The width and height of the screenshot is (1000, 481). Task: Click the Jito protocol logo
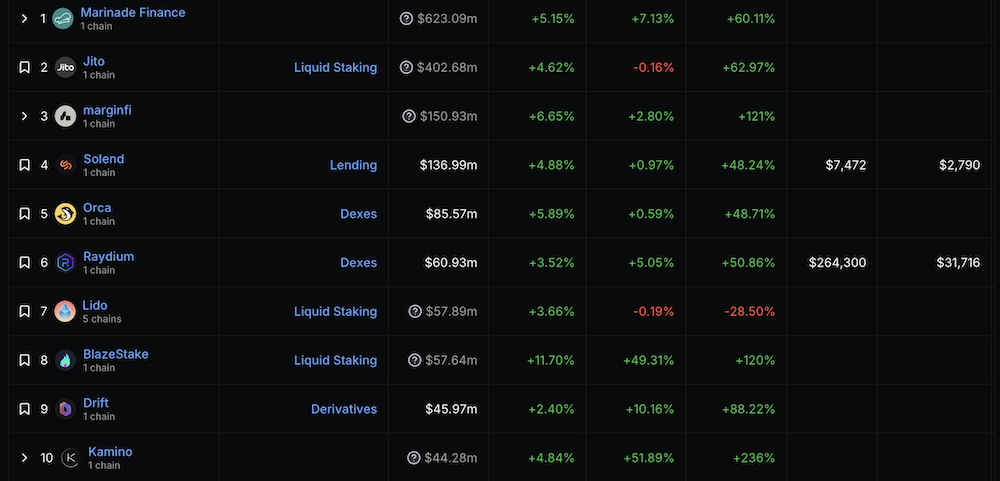point(65,67)
